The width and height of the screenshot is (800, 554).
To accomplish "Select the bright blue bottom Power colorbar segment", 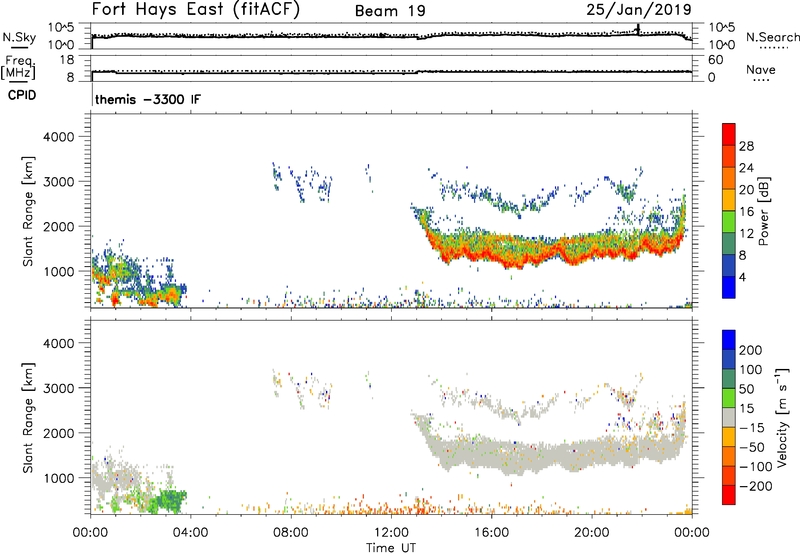I will click(729, 287).
